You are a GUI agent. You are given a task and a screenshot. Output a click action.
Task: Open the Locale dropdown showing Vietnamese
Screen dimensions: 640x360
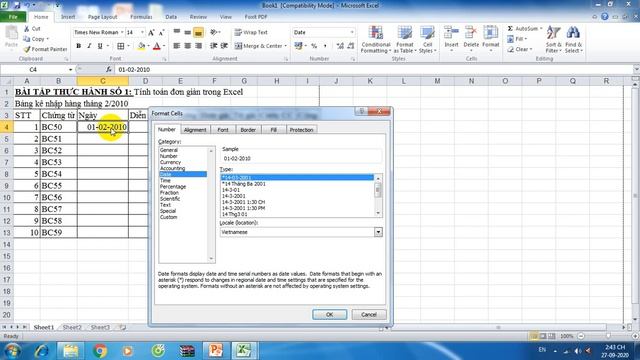click(378, 232)
